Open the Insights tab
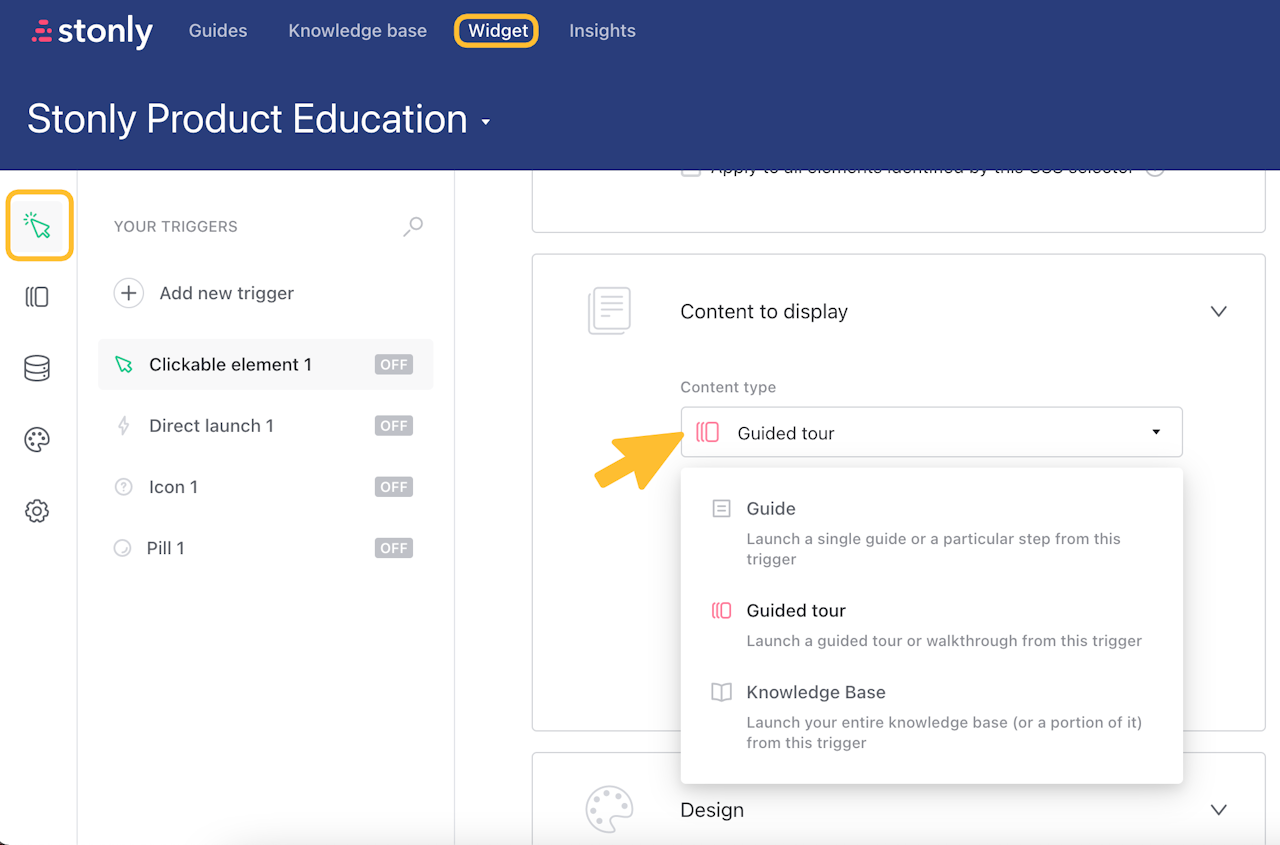Screen dimensions: 1280x845 pos(602,31)
